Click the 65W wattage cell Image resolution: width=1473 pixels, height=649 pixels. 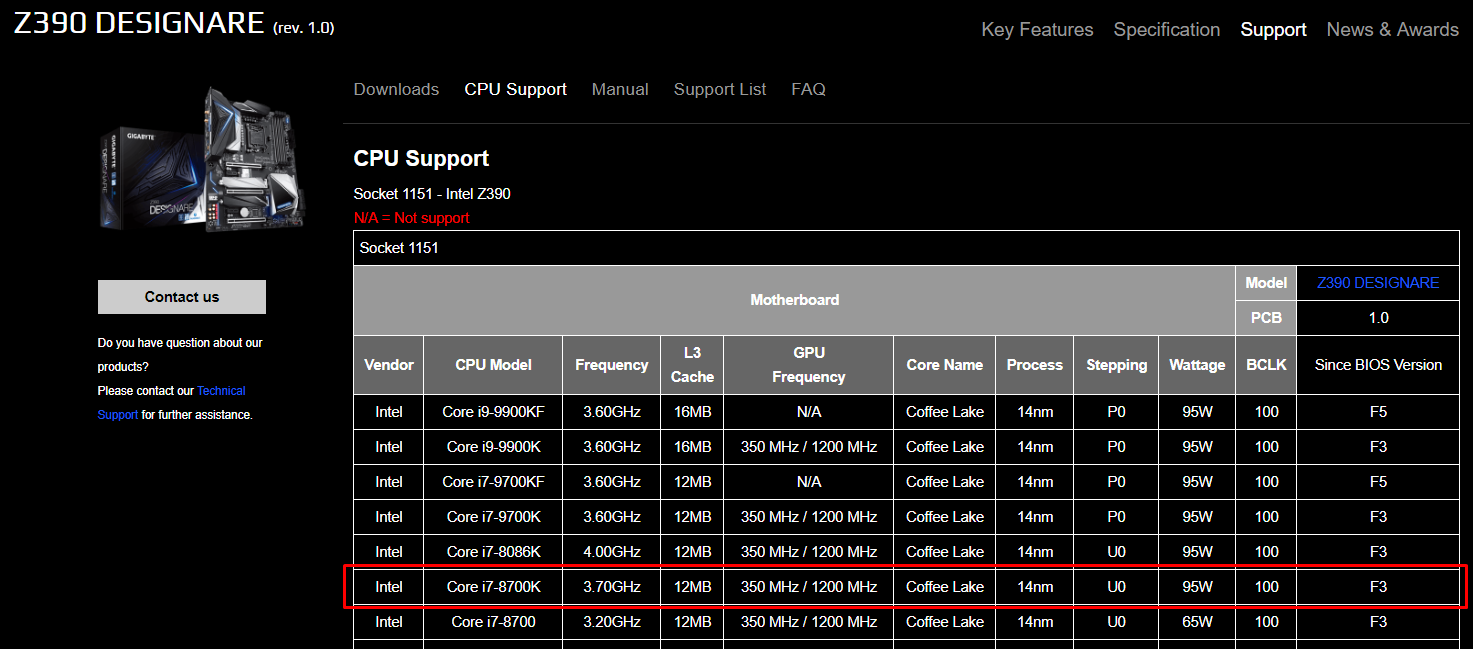tap(1198, 622)
